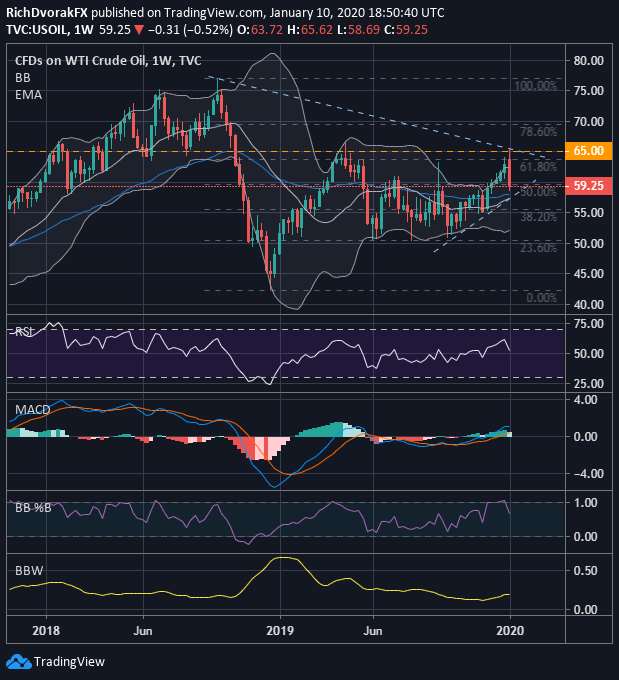Click the 2020 time axis label
The height and width of the screenshot is (680, 619).
pyautogui.click(x=510, y=630)
